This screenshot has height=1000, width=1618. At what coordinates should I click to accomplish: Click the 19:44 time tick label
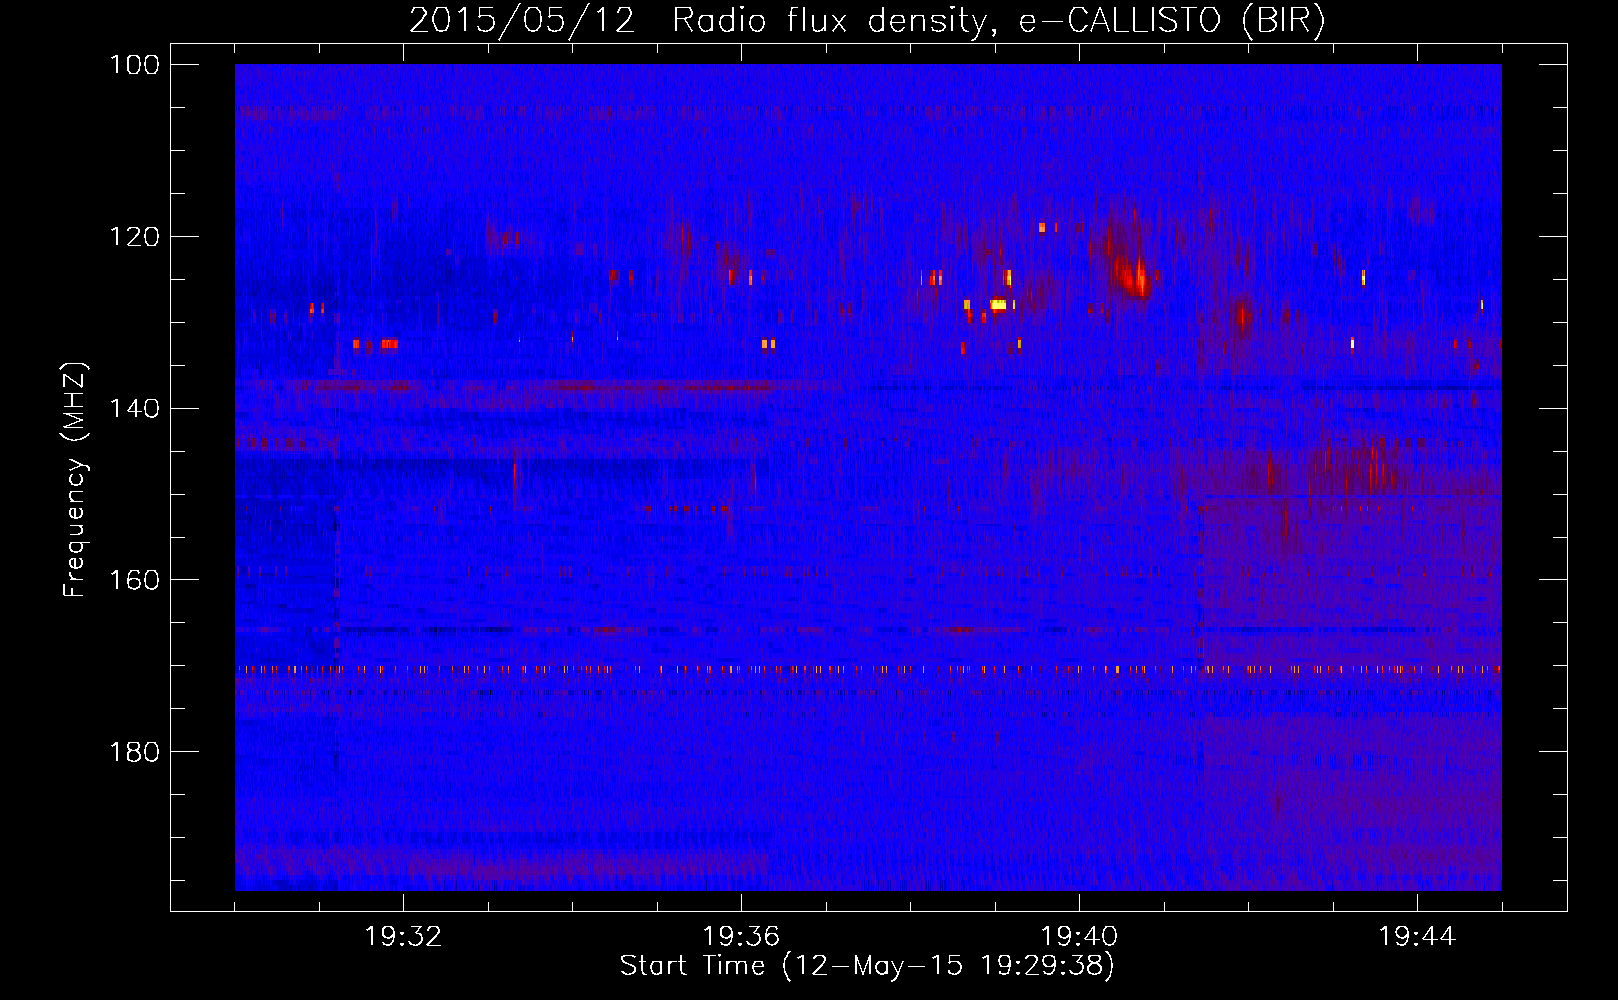point(1417,937)
